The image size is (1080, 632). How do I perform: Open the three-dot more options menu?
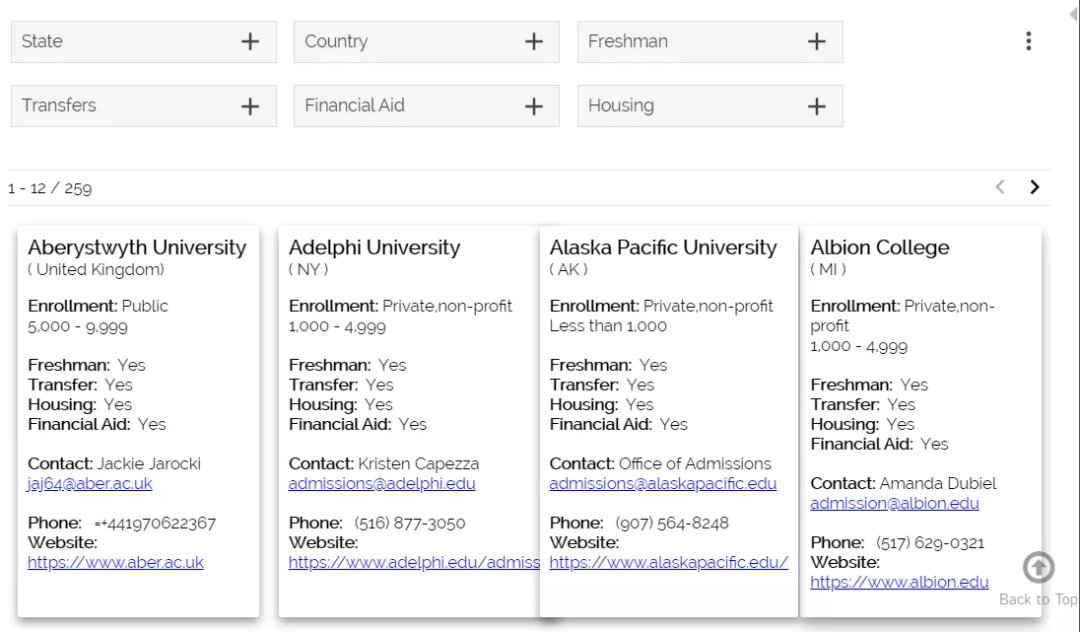pyautogui.click(x=1028, y=41)
